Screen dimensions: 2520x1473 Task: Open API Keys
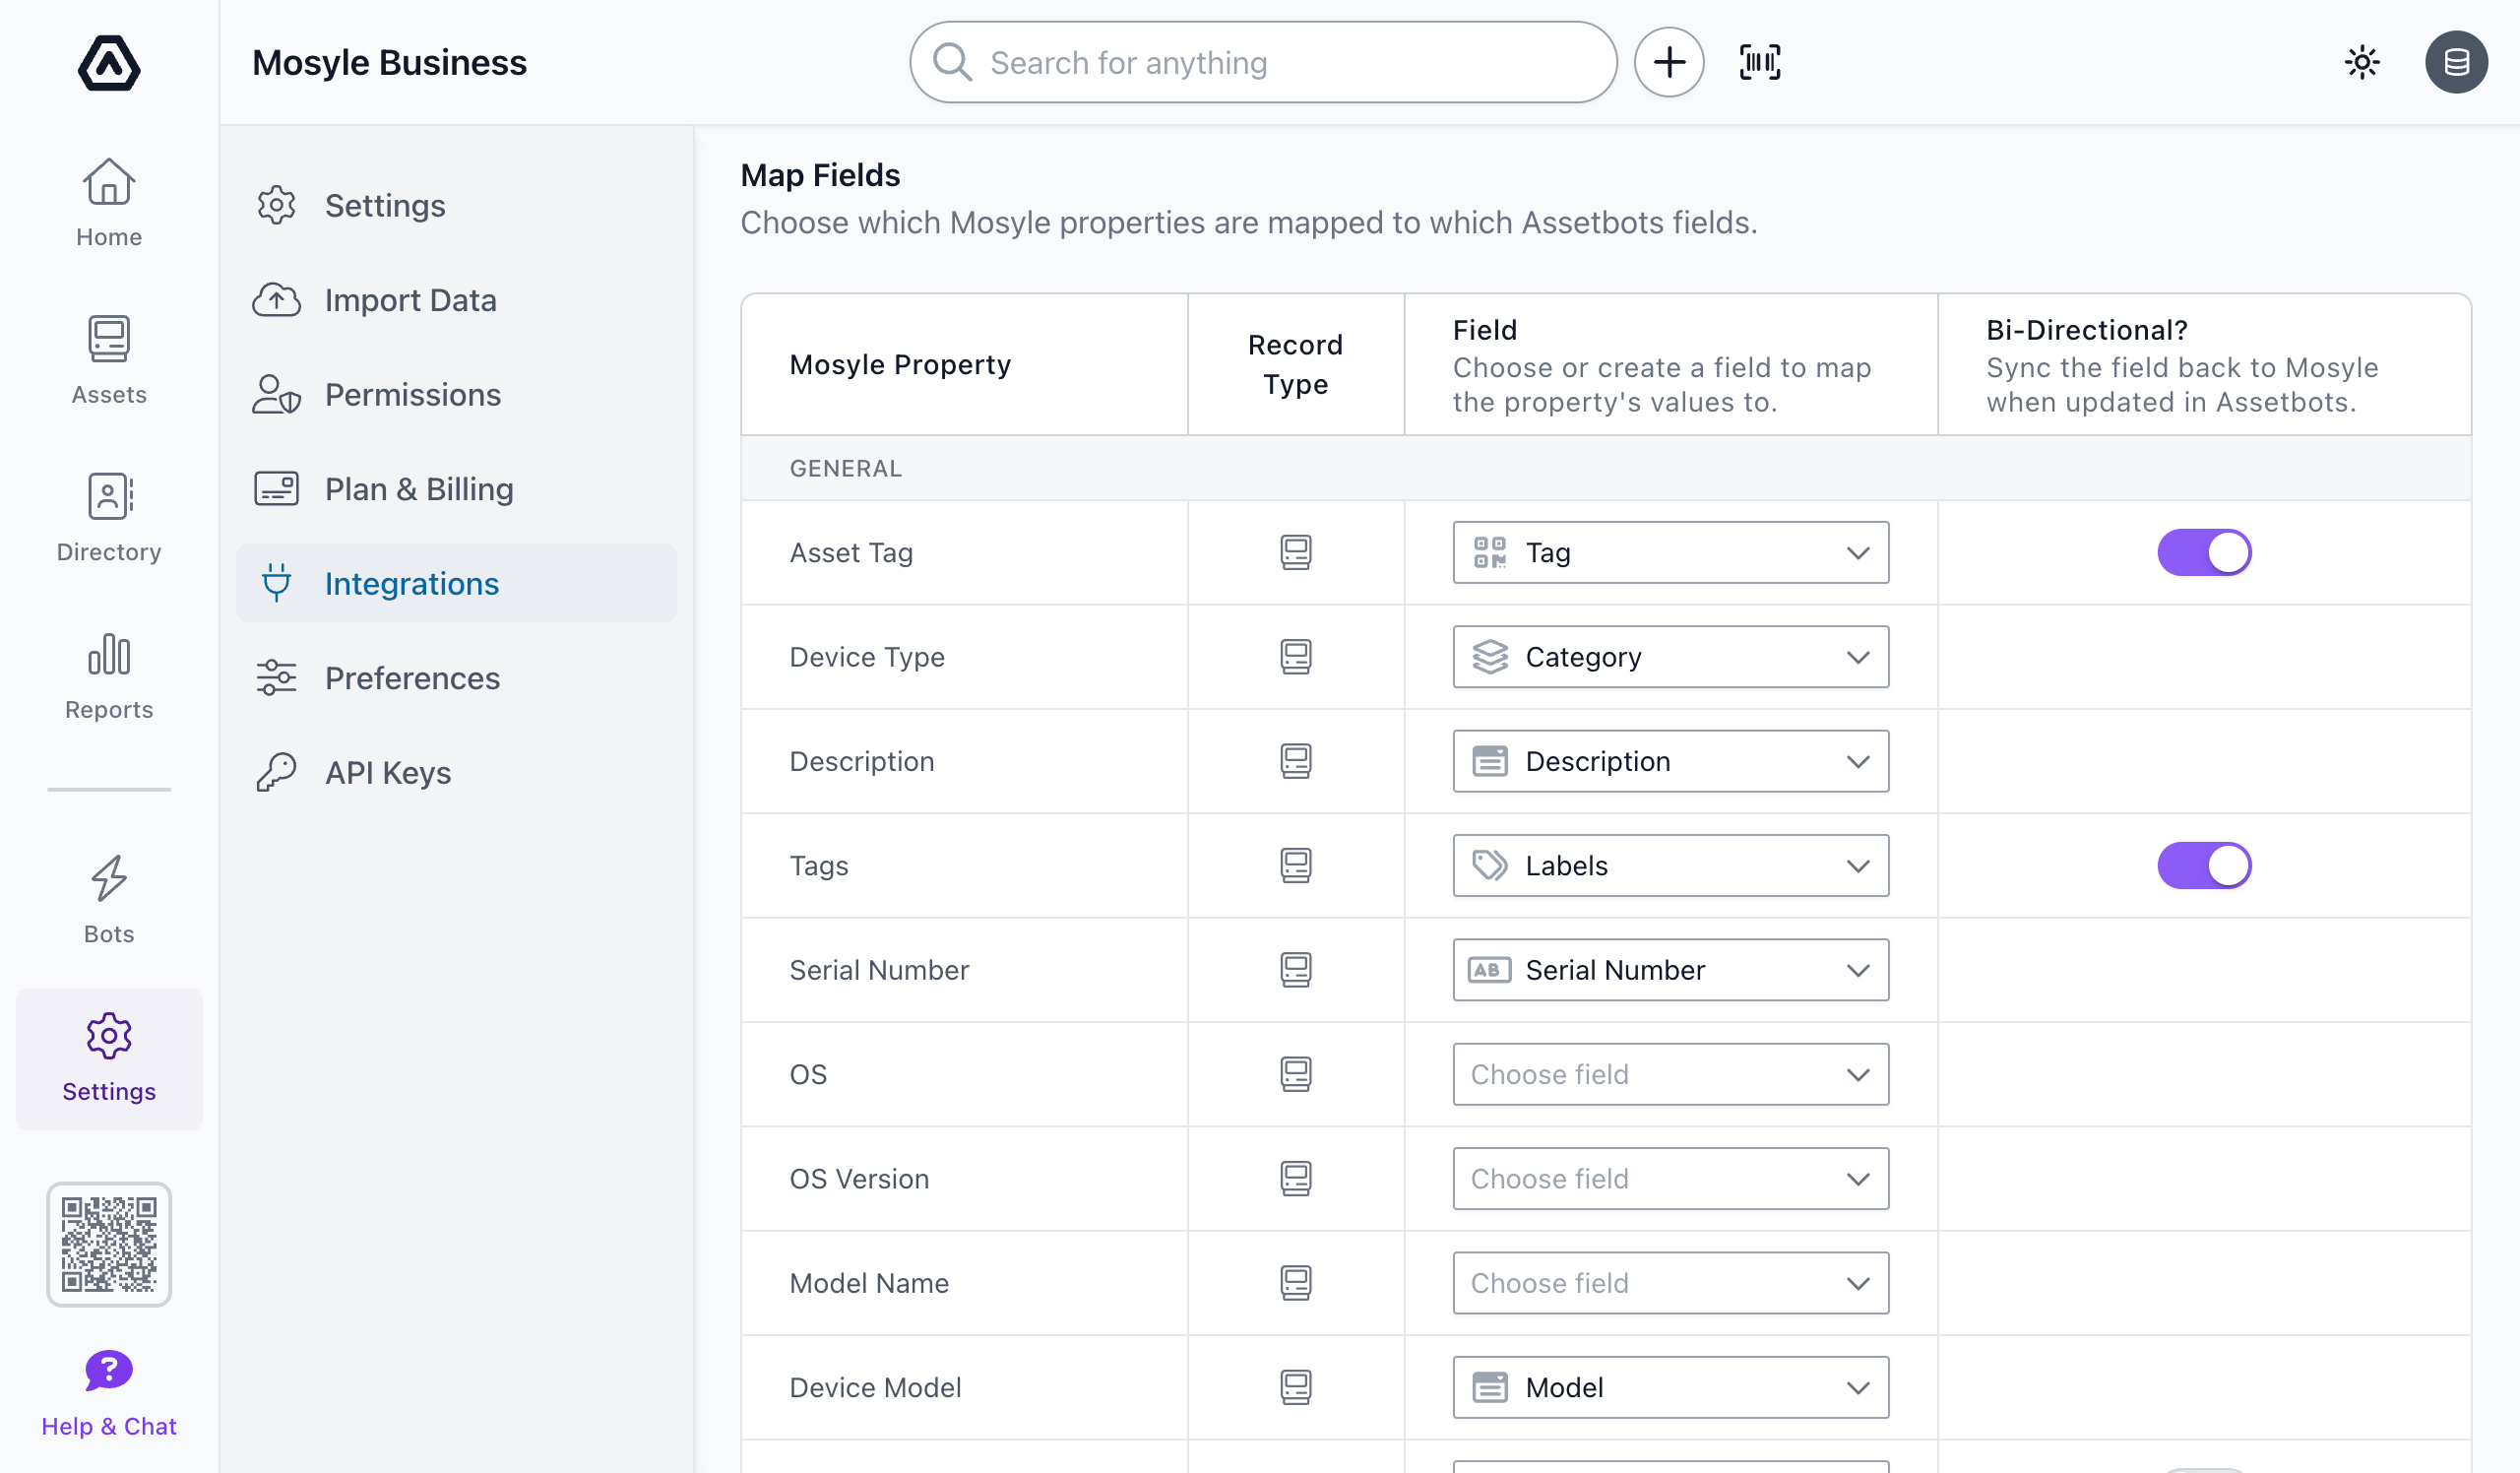coord(456,772)
